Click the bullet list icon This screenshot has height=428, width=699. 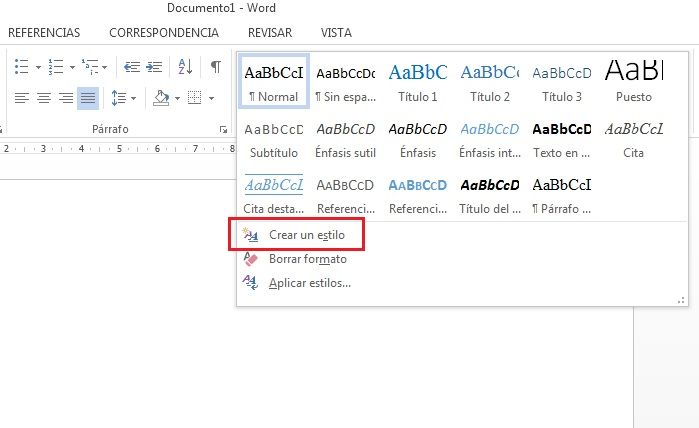tap(22, 67)
